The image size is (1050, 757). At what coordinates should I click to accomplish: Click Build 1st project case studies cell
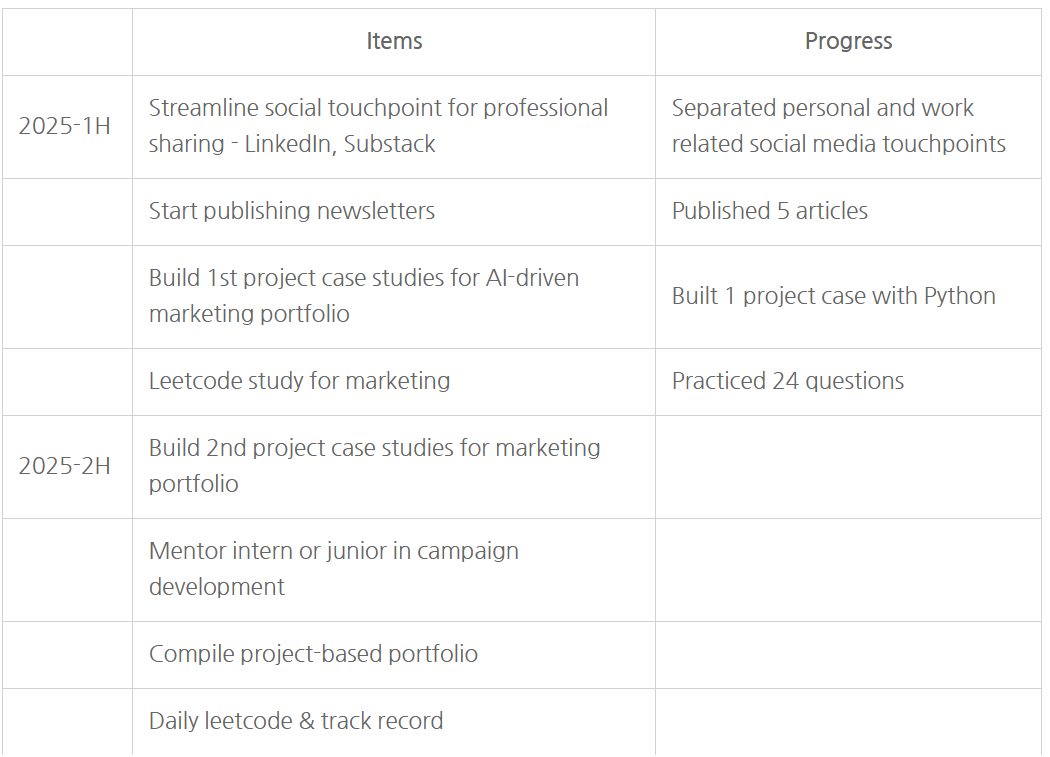[364, 296]
